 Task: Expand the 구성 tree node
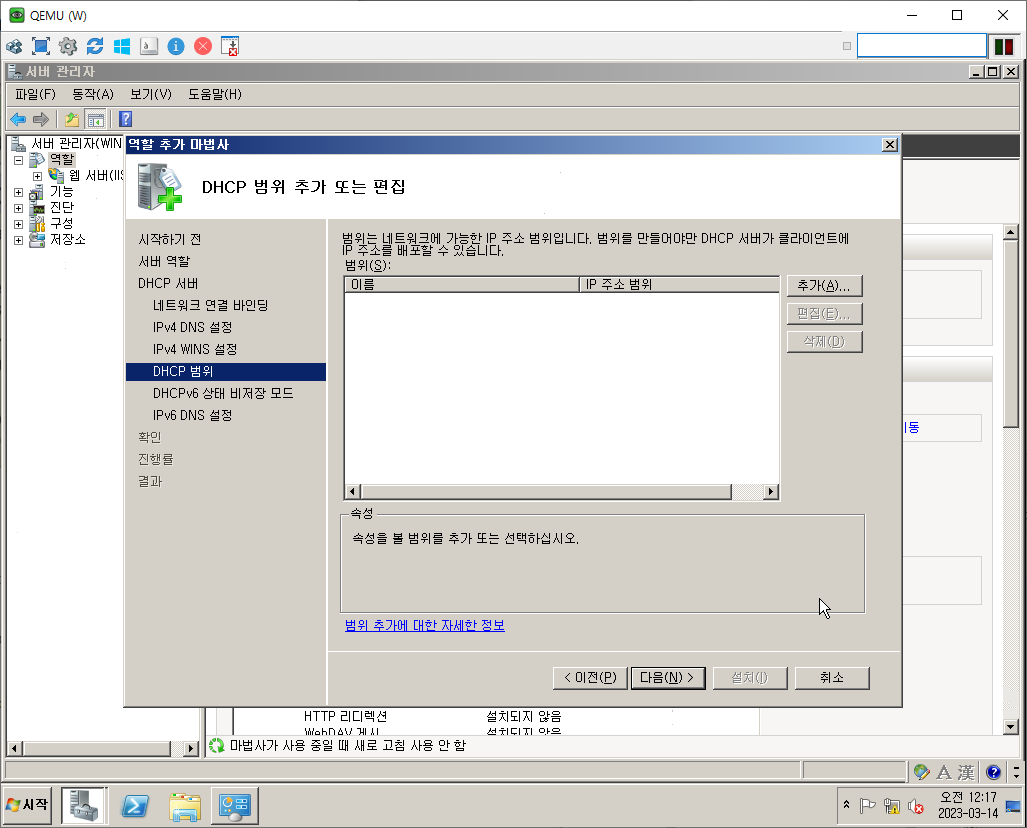[x=18, y=224]
